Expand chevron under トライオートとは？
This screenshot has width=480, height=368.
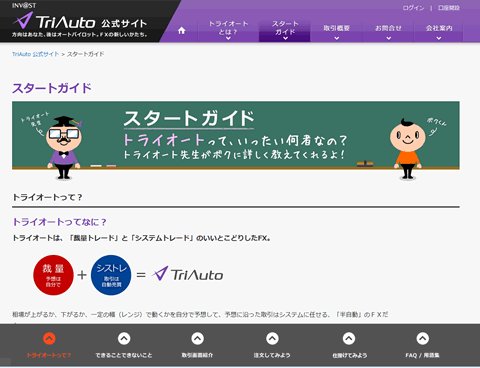coord(228,38)
